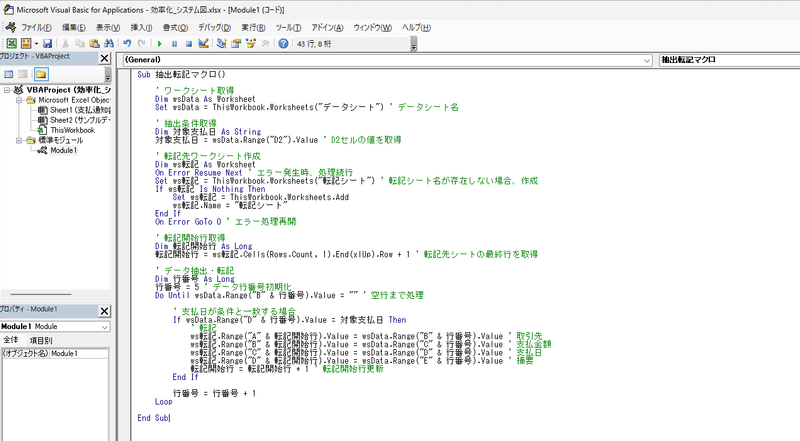800x441 pixels.
Task: Click the Loop keyword line in code
Action: pos(164,402)
